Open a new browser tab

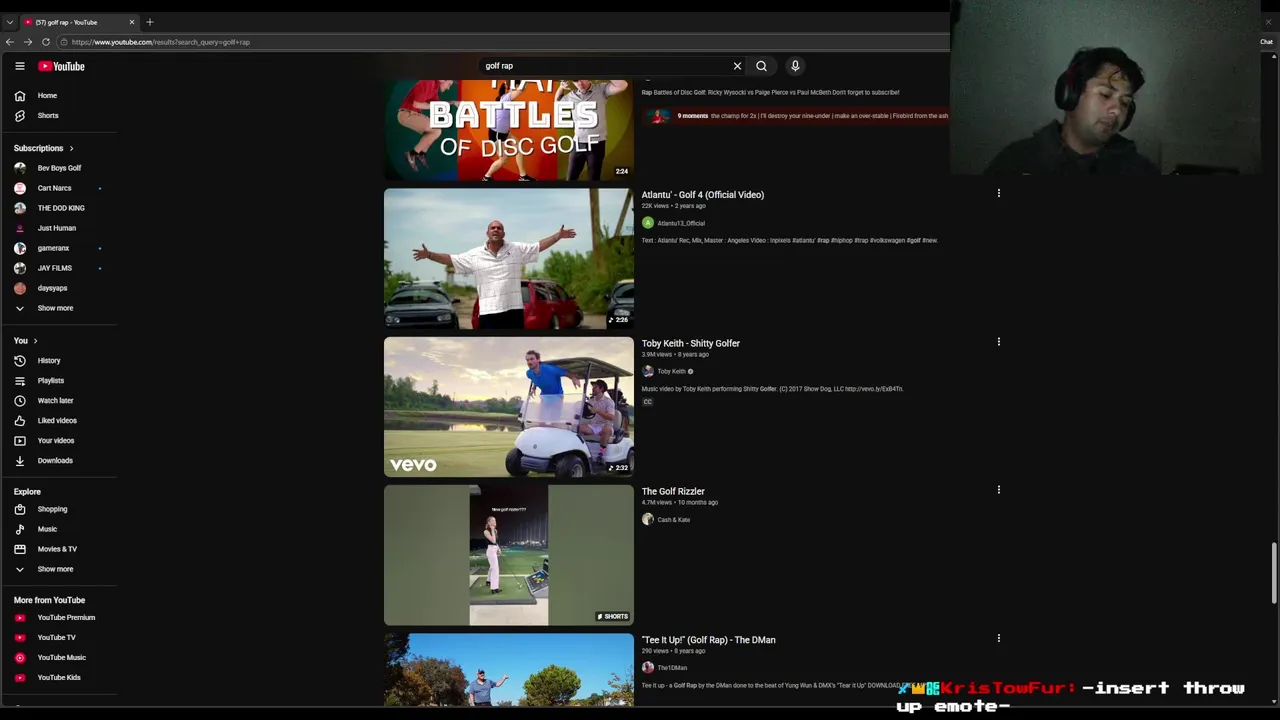[150, 22]
